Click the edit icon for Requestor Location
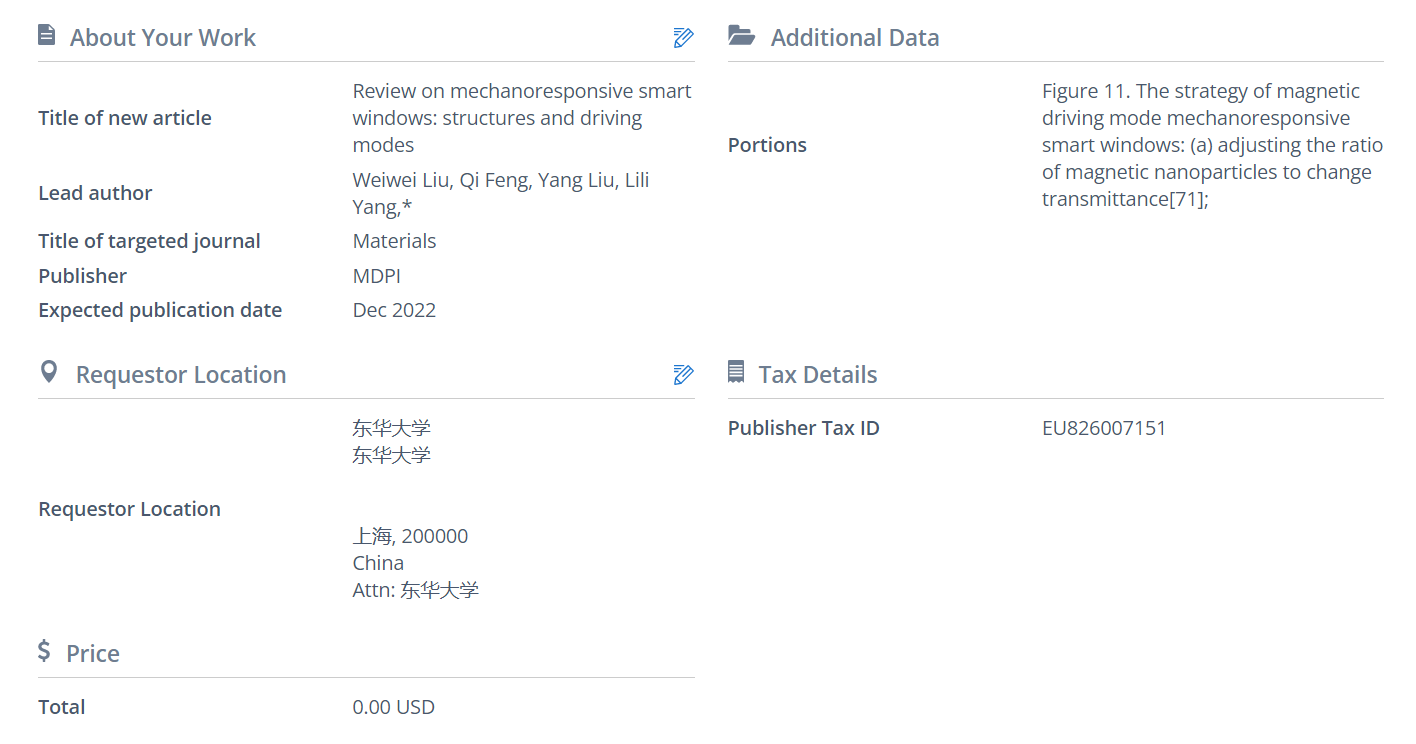Viewport: 1416px width, 744px height. coord(683,375)
